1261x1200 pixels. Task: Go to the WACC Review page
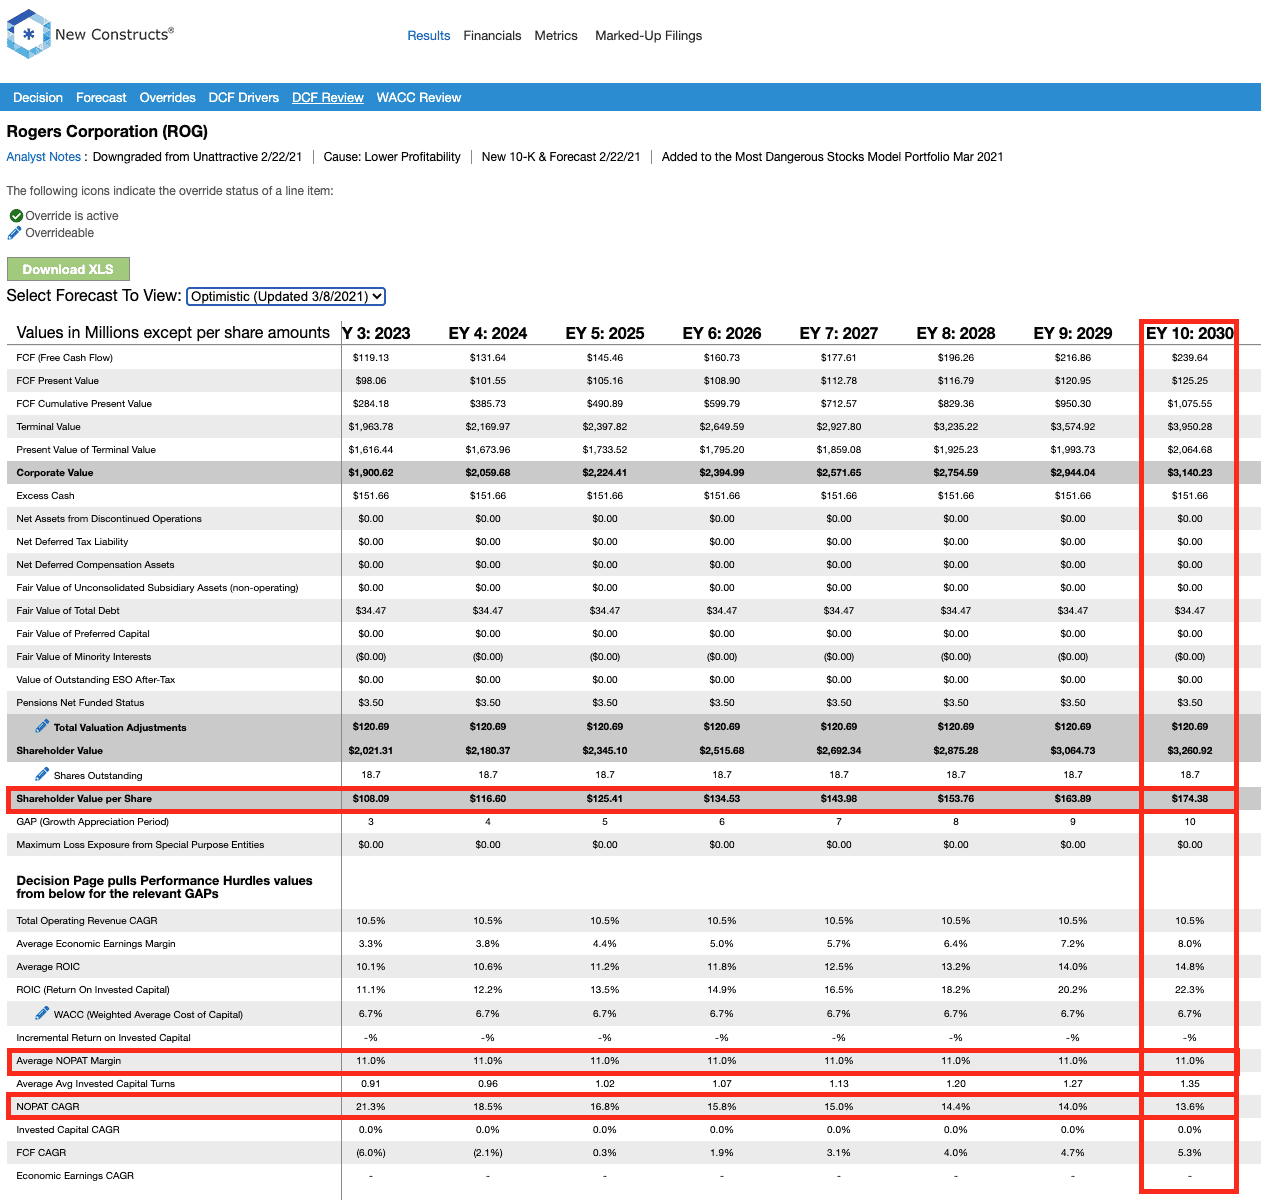click(x=419, y=98)
